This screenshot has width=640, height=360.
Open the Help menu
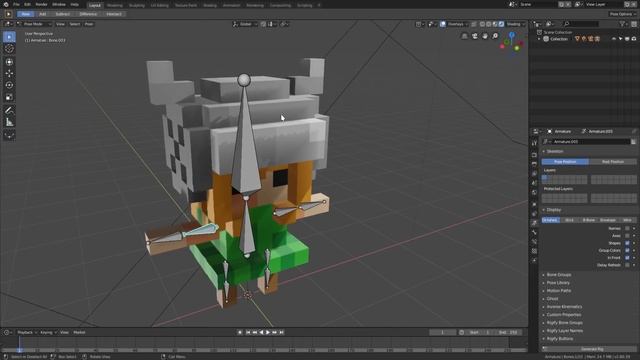(x=74, y=4)
